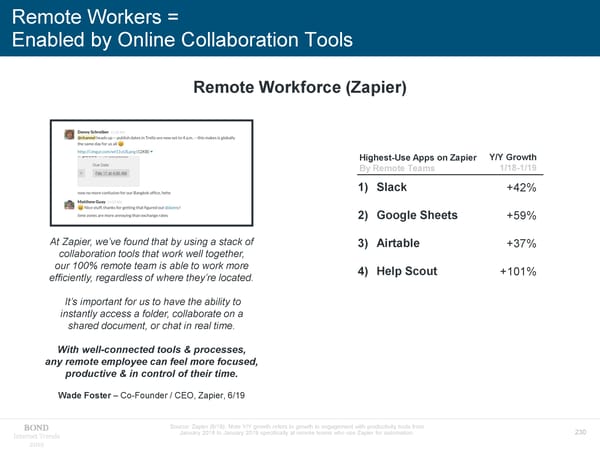This screenshot has height=450, width=600.
Task: Select the Airtable entry in the list
Action: pyautogui.click(x=399, y=244)
